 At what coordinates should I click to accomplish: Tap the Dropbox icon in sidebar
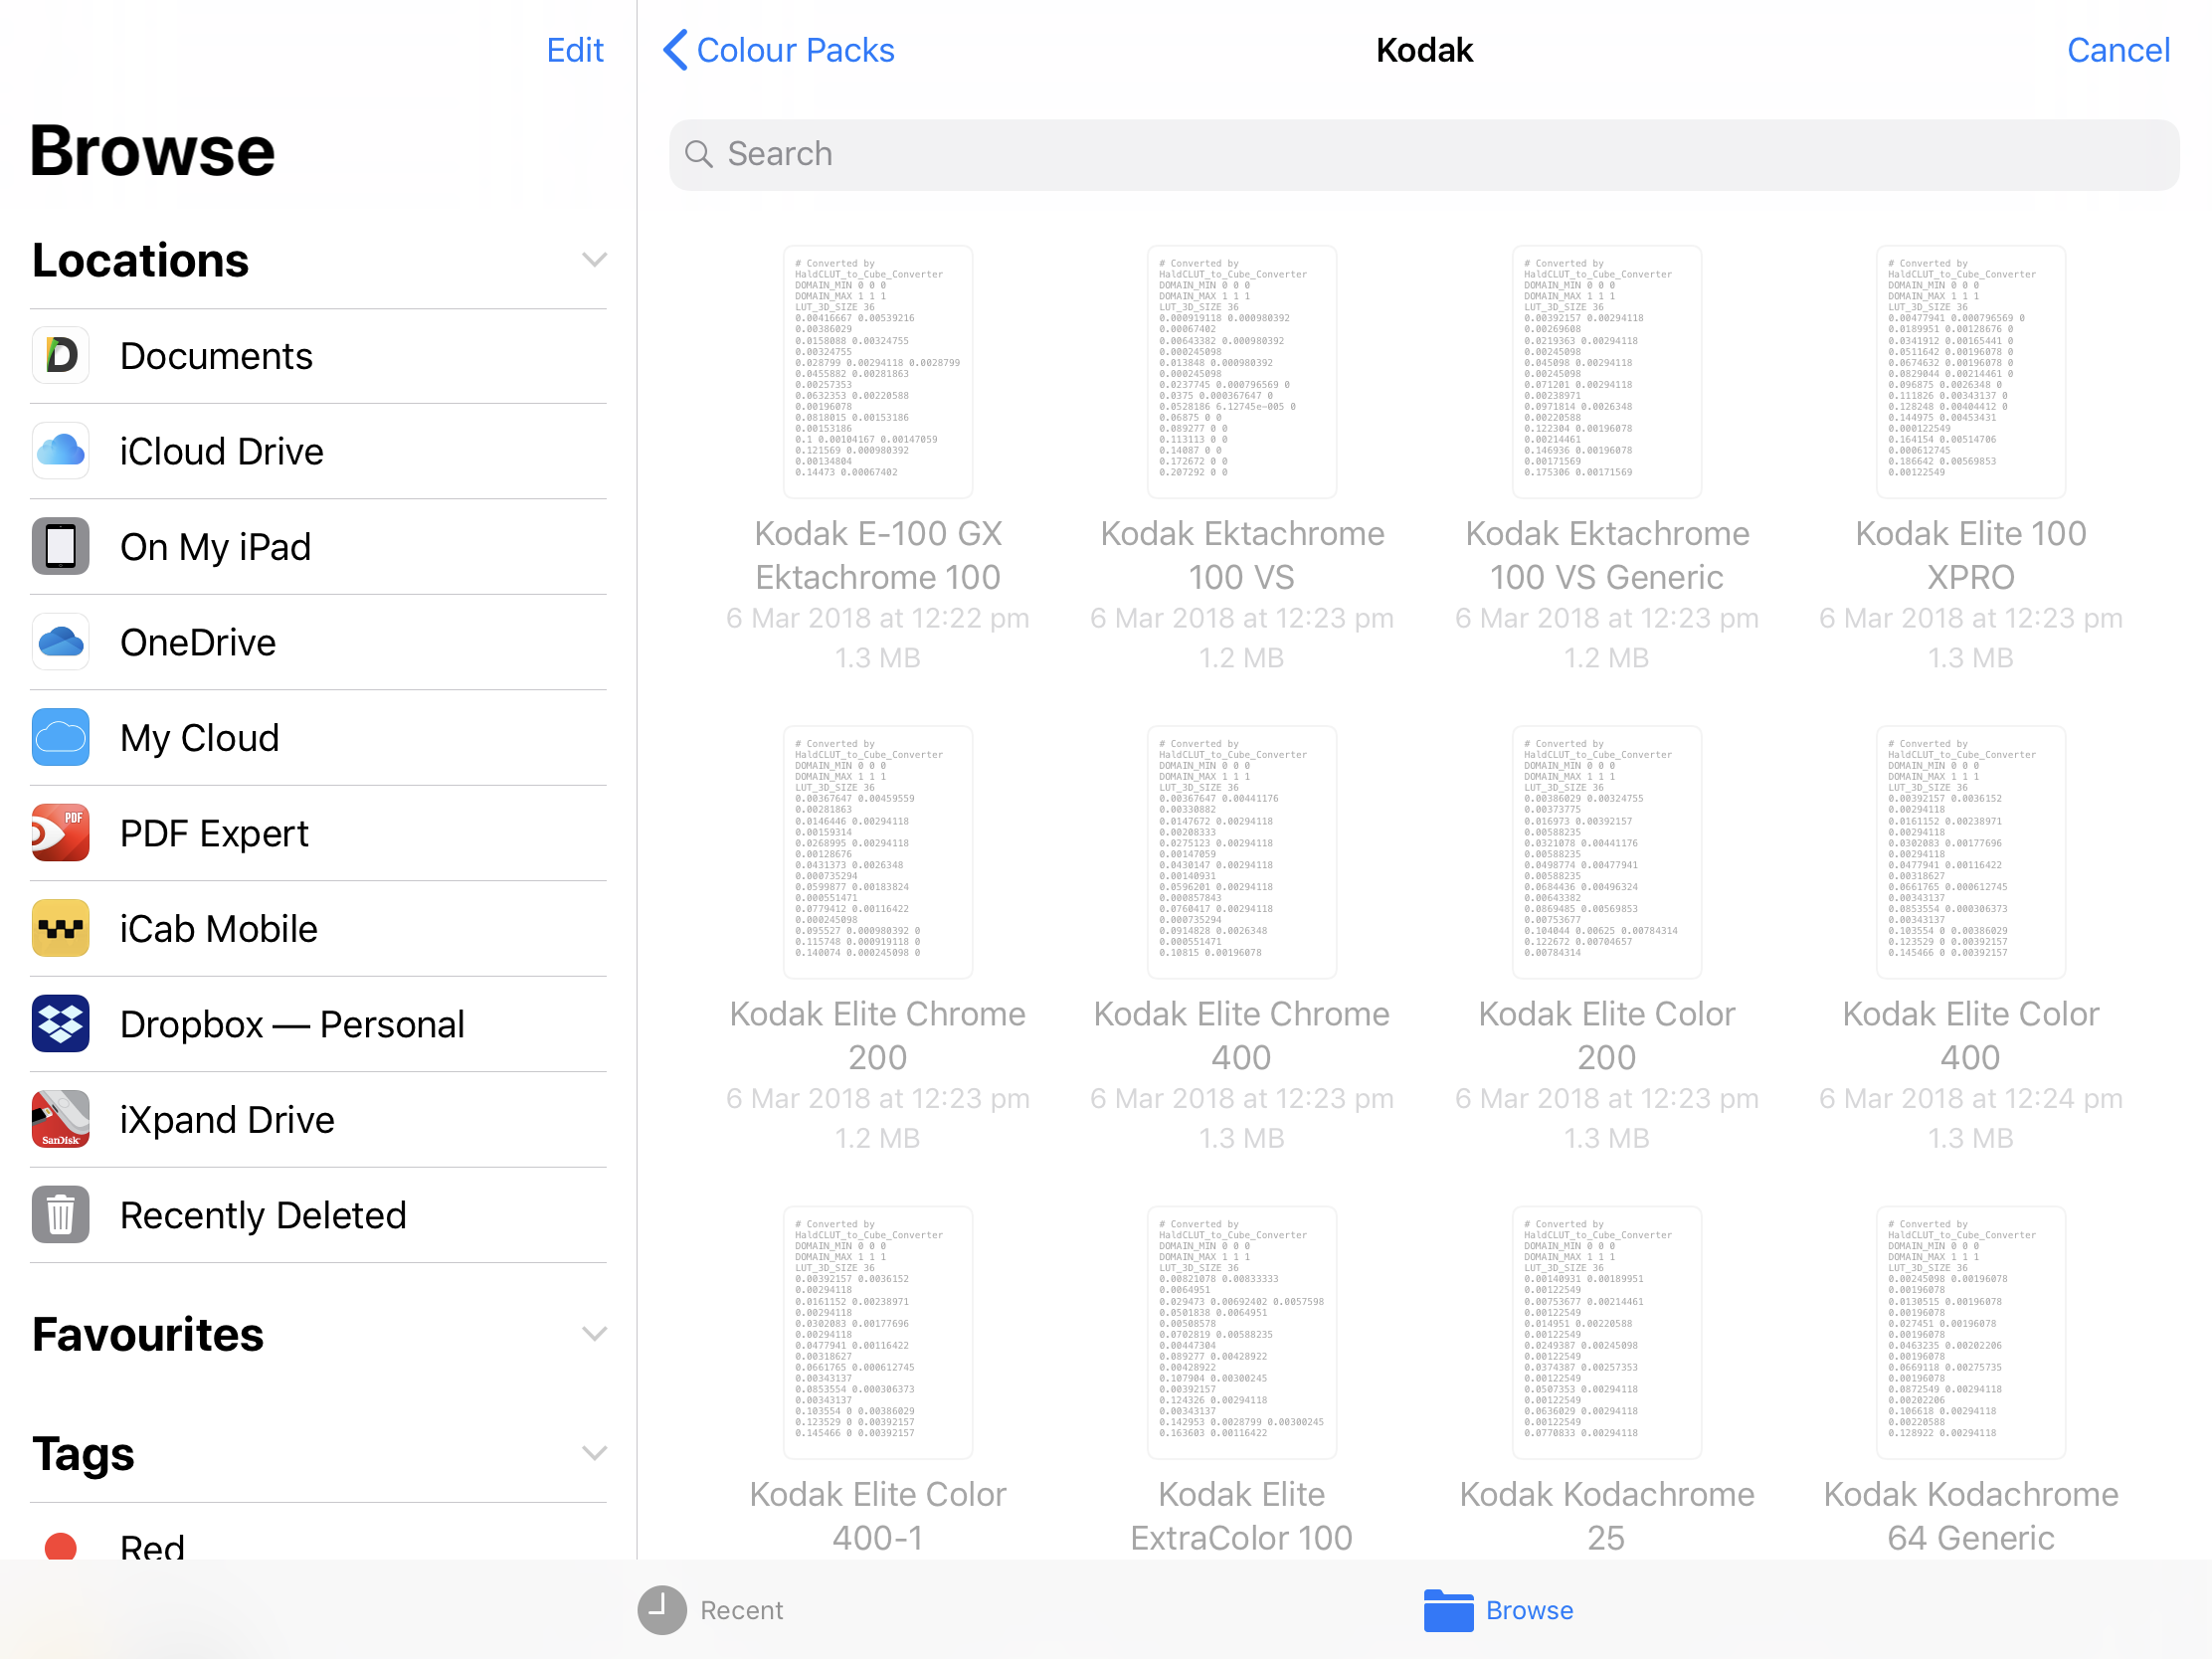click(61, 1024)
